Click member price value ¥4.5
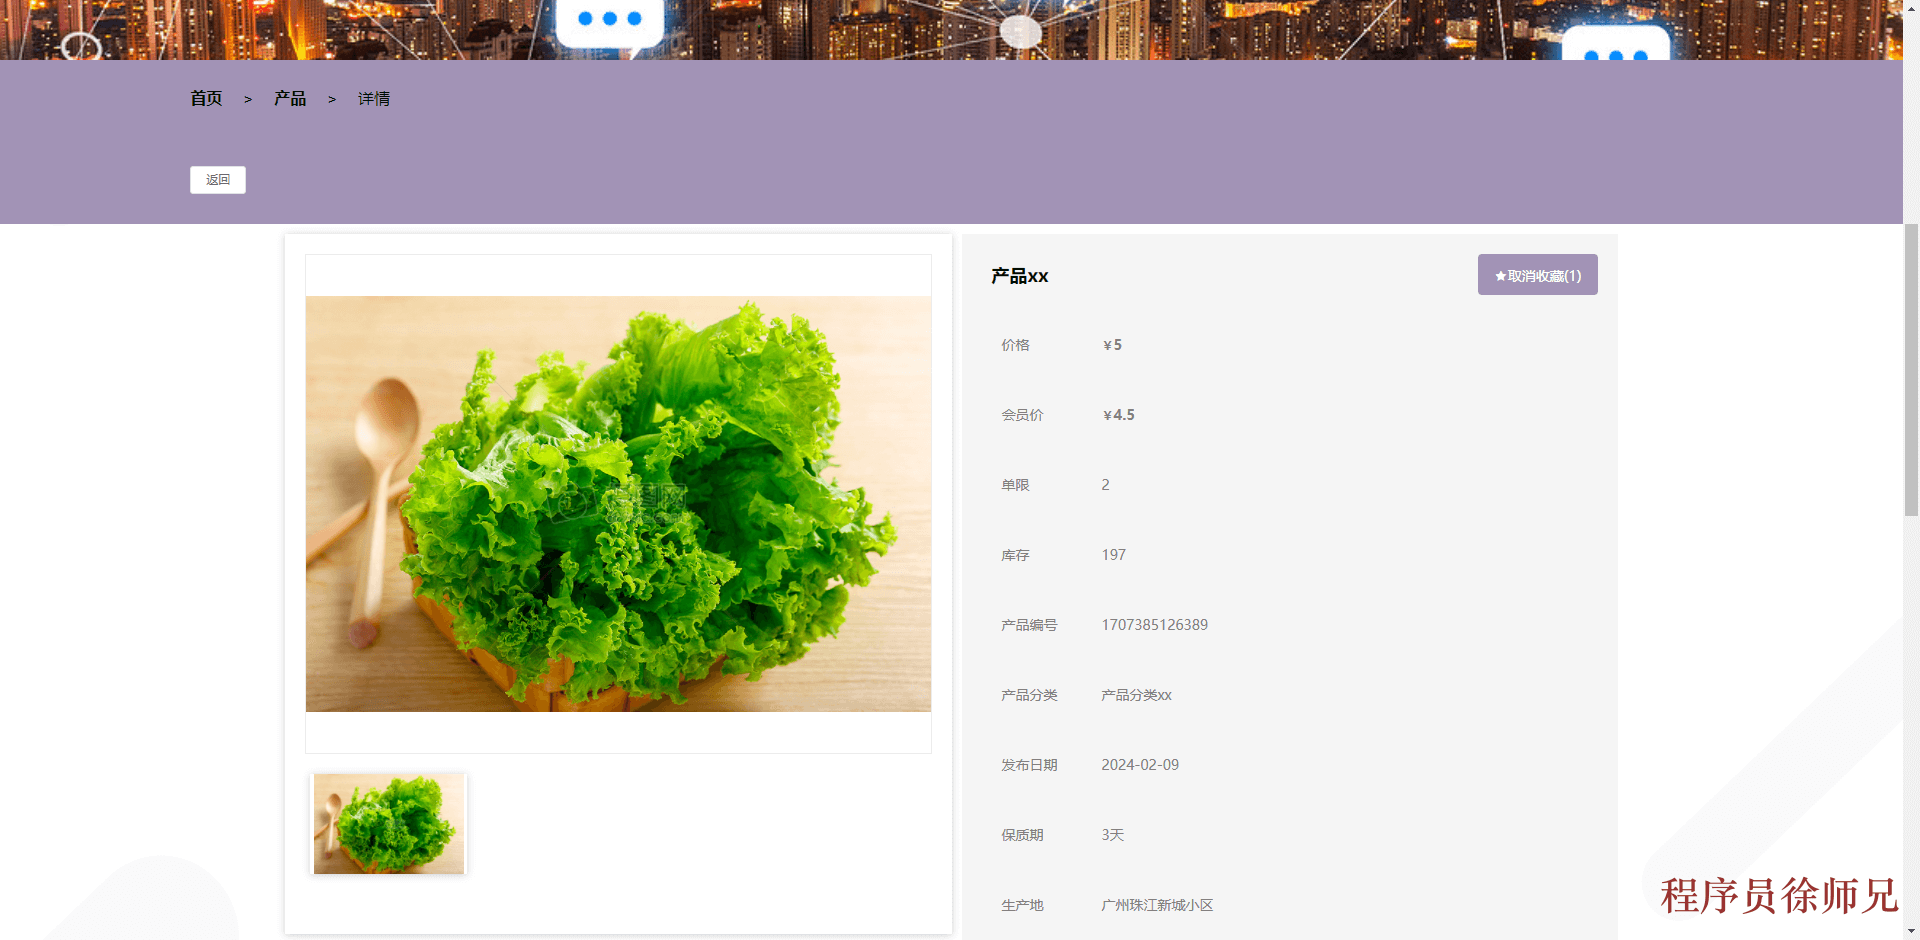This screenshot has width=1920, height=940. 1118,415
